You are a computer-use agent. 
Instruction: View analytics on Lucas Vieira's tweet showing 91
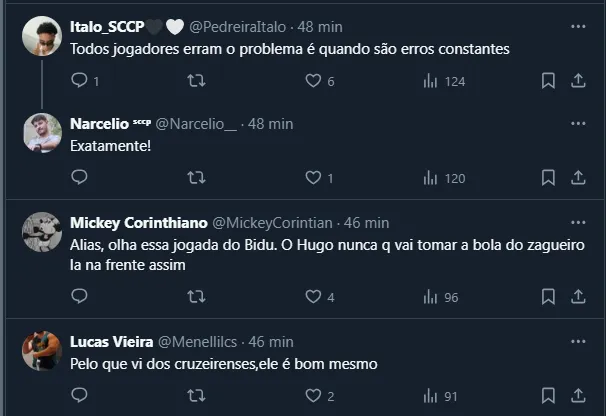[x=441, y=395]
